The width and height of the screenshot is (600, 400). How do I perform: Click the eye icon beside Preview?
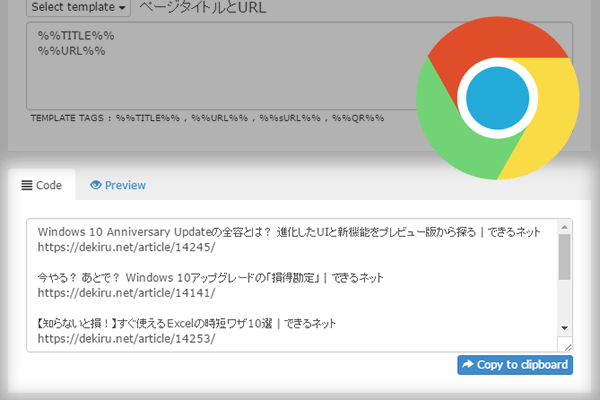[x=96, y=185]
